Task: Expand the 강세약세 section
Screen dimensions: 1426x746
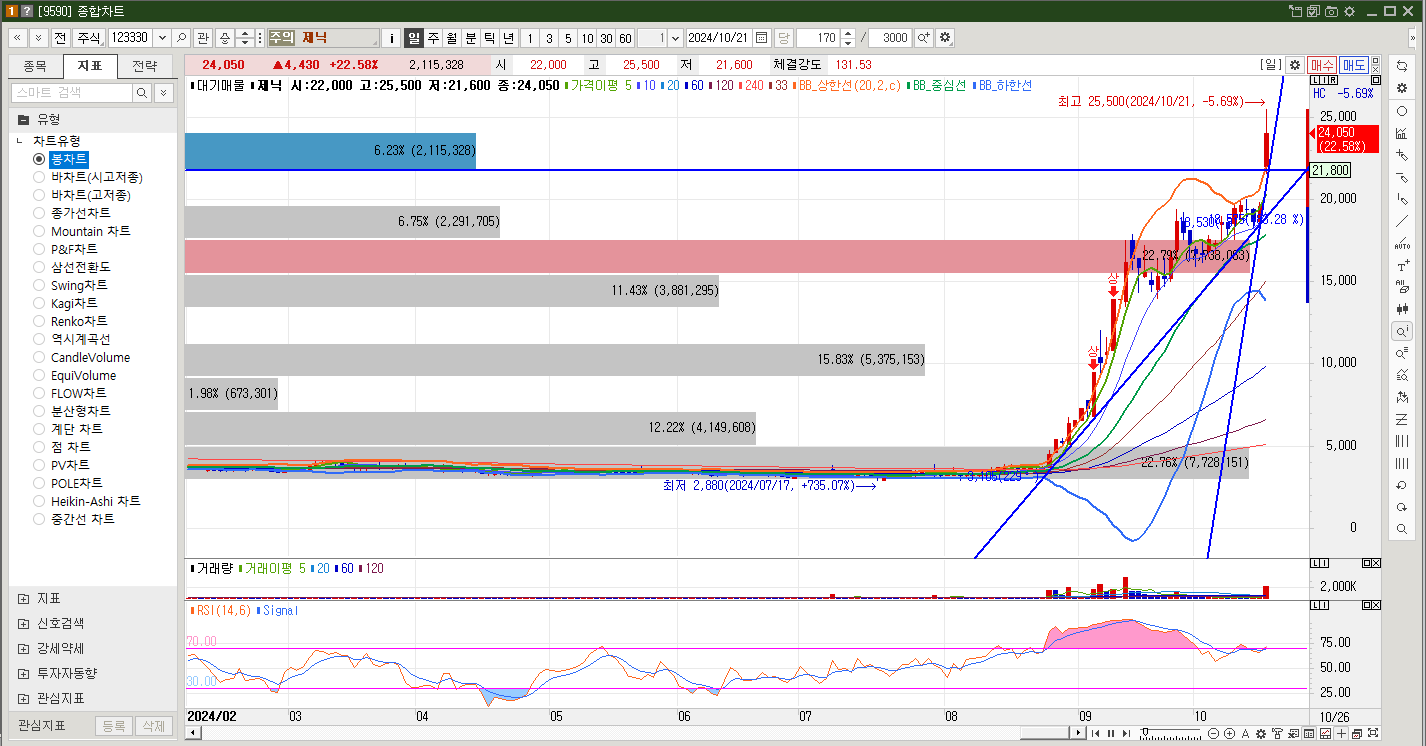Action: 23,649
